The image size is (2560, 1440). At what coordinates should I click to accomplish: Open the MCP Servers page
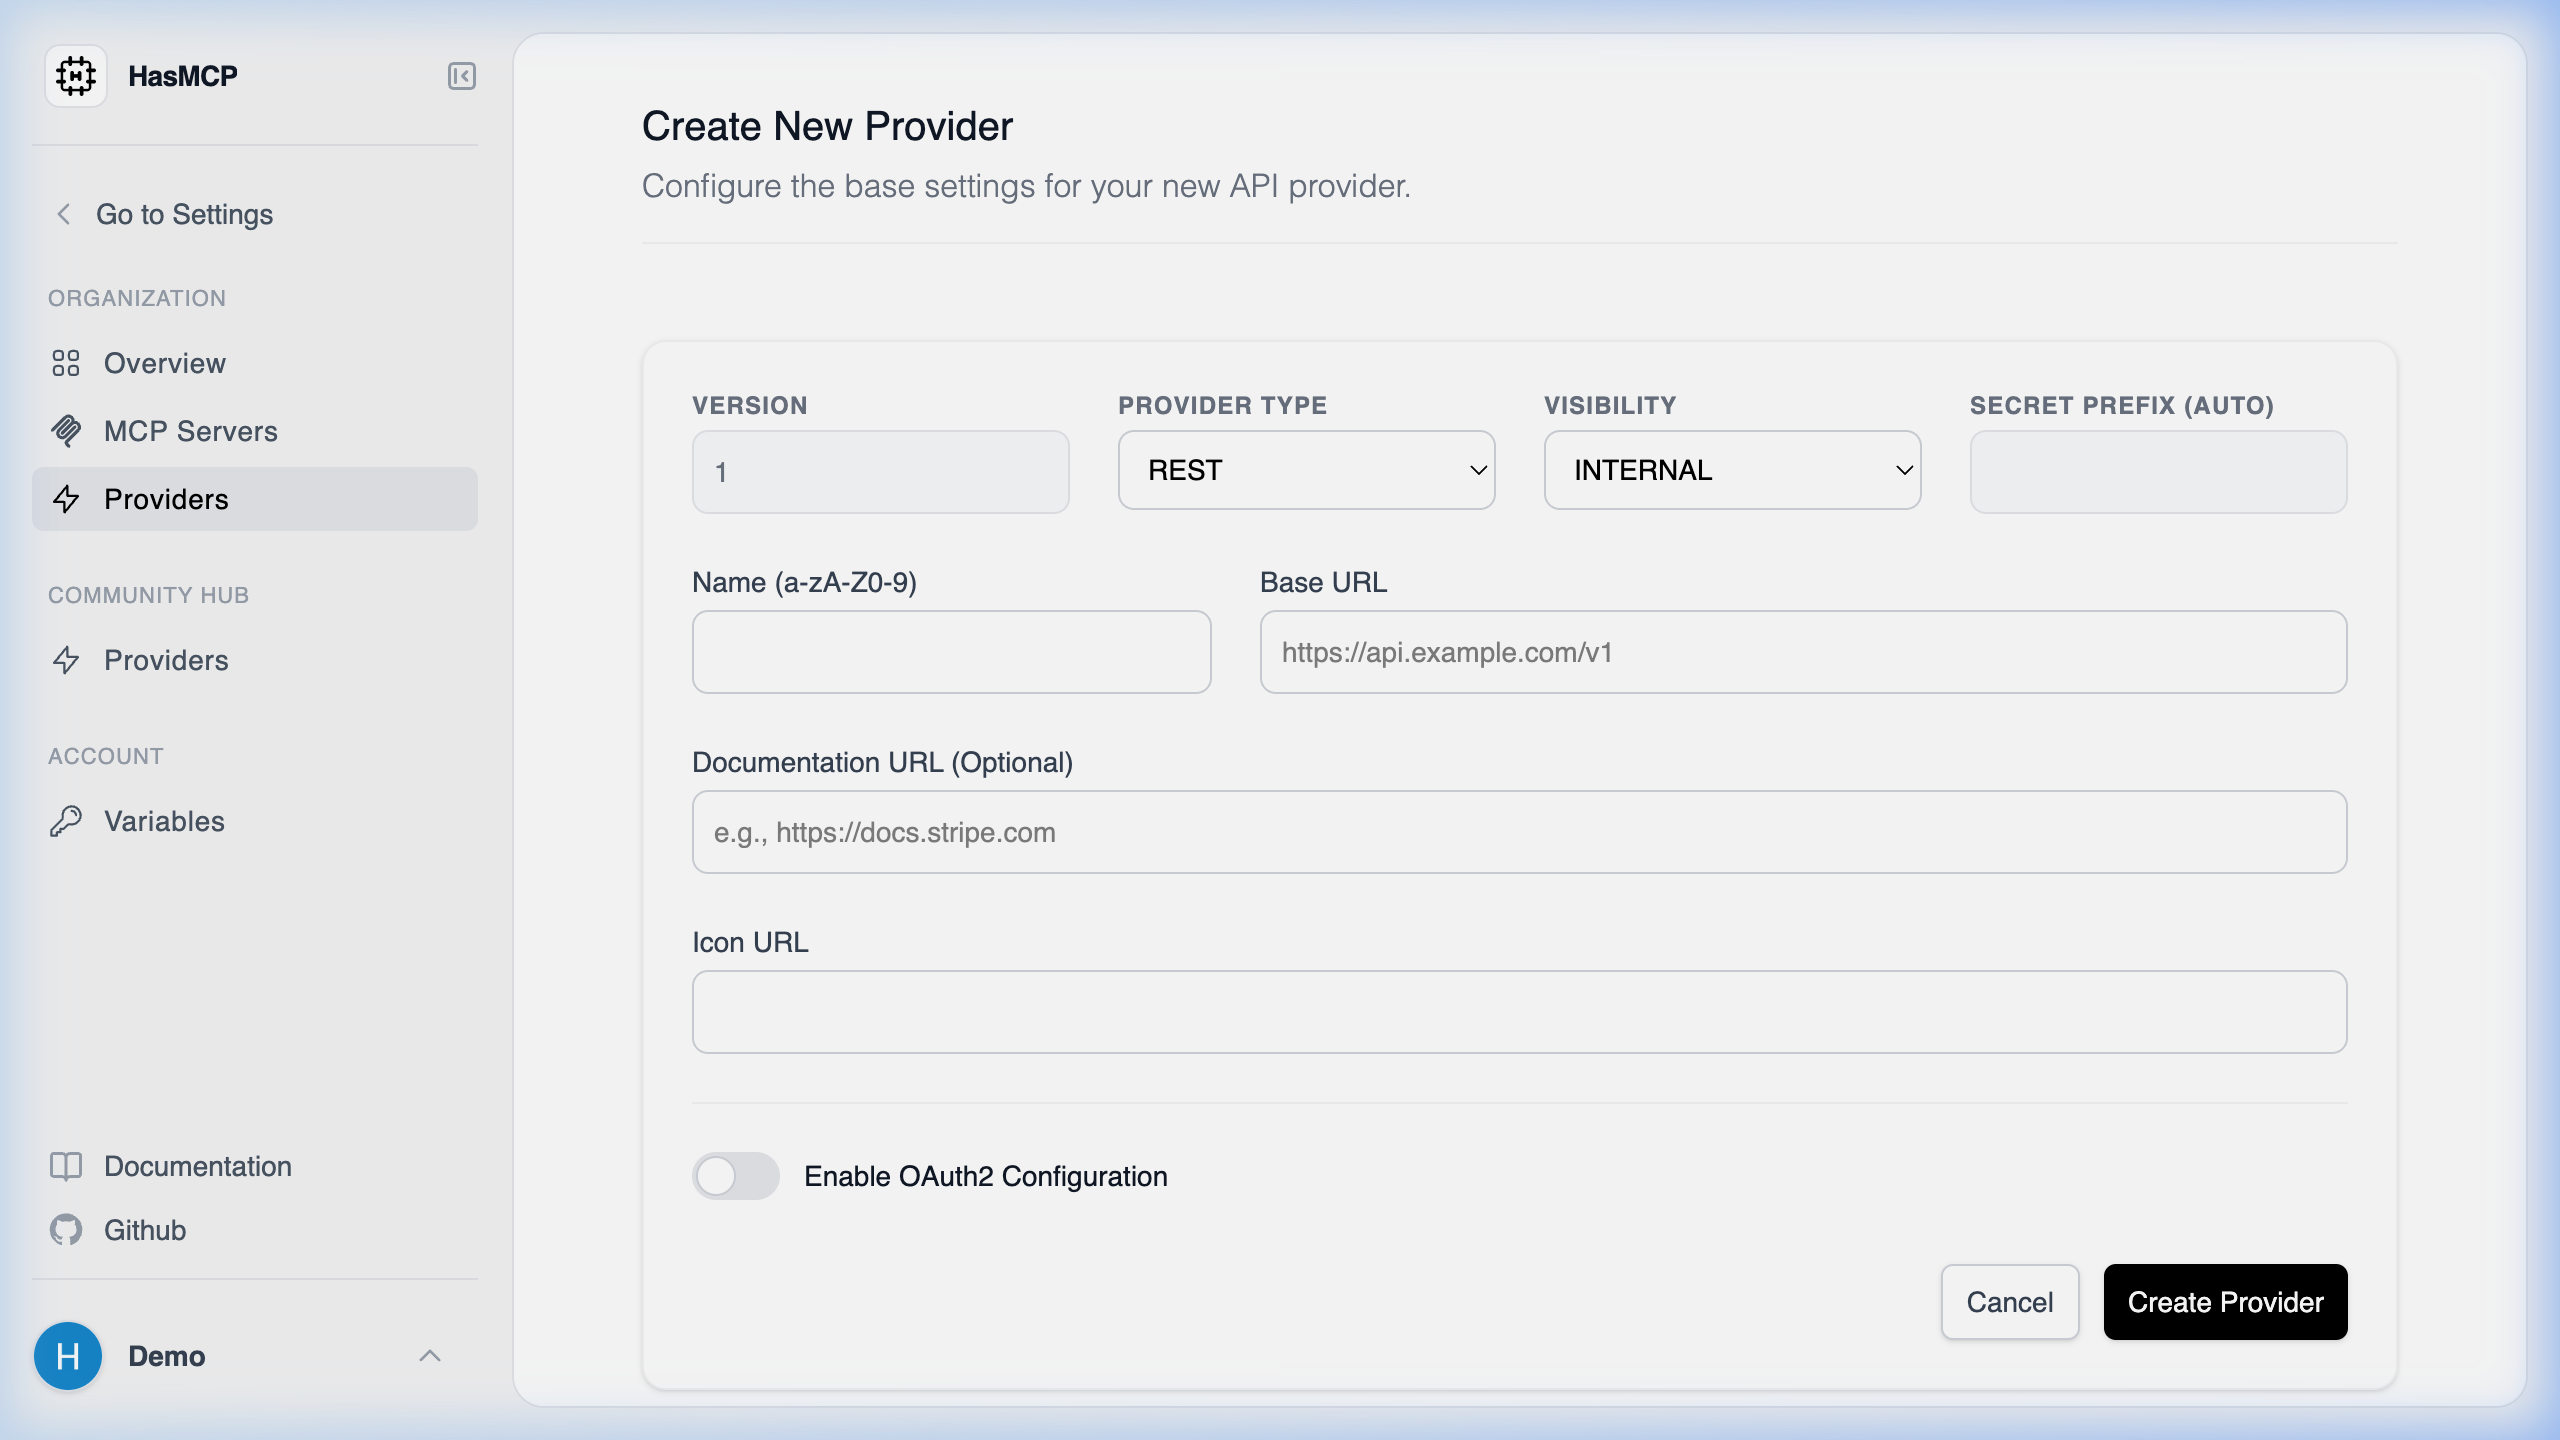point(190,431)
